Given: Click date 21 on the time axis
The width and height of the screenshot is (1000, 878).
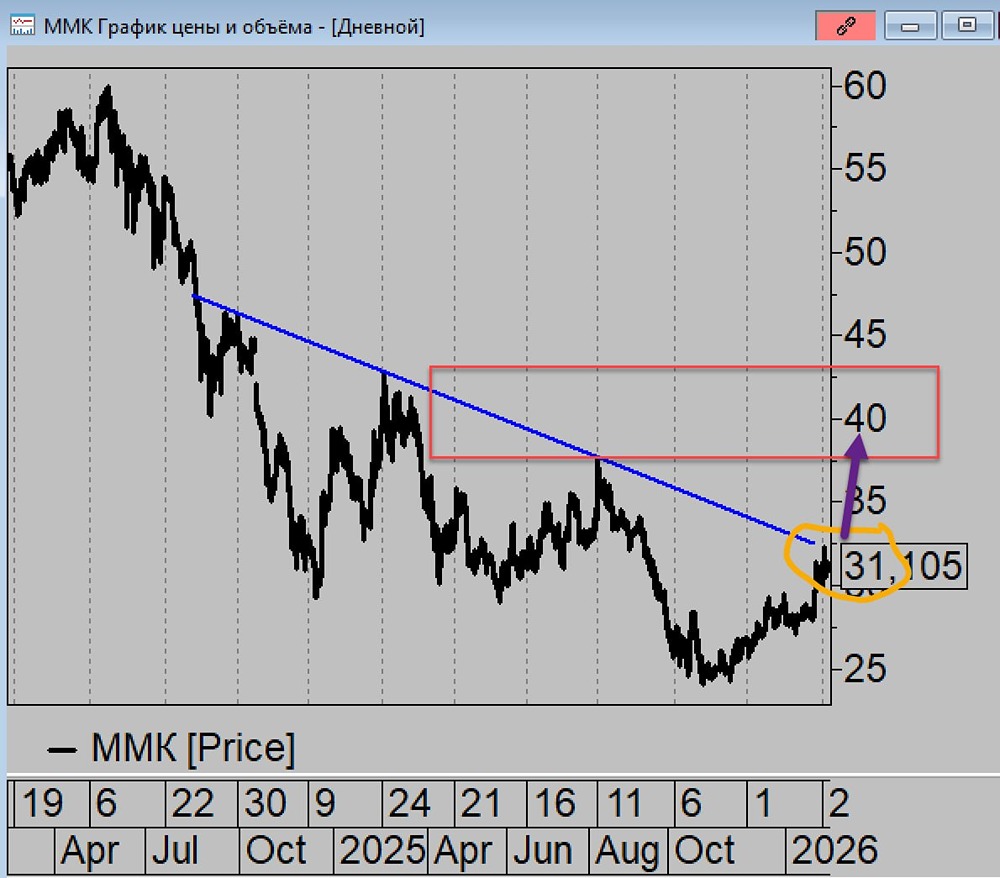Looking at the screenshot, I should pyautogui.click(x=480, y=803).
